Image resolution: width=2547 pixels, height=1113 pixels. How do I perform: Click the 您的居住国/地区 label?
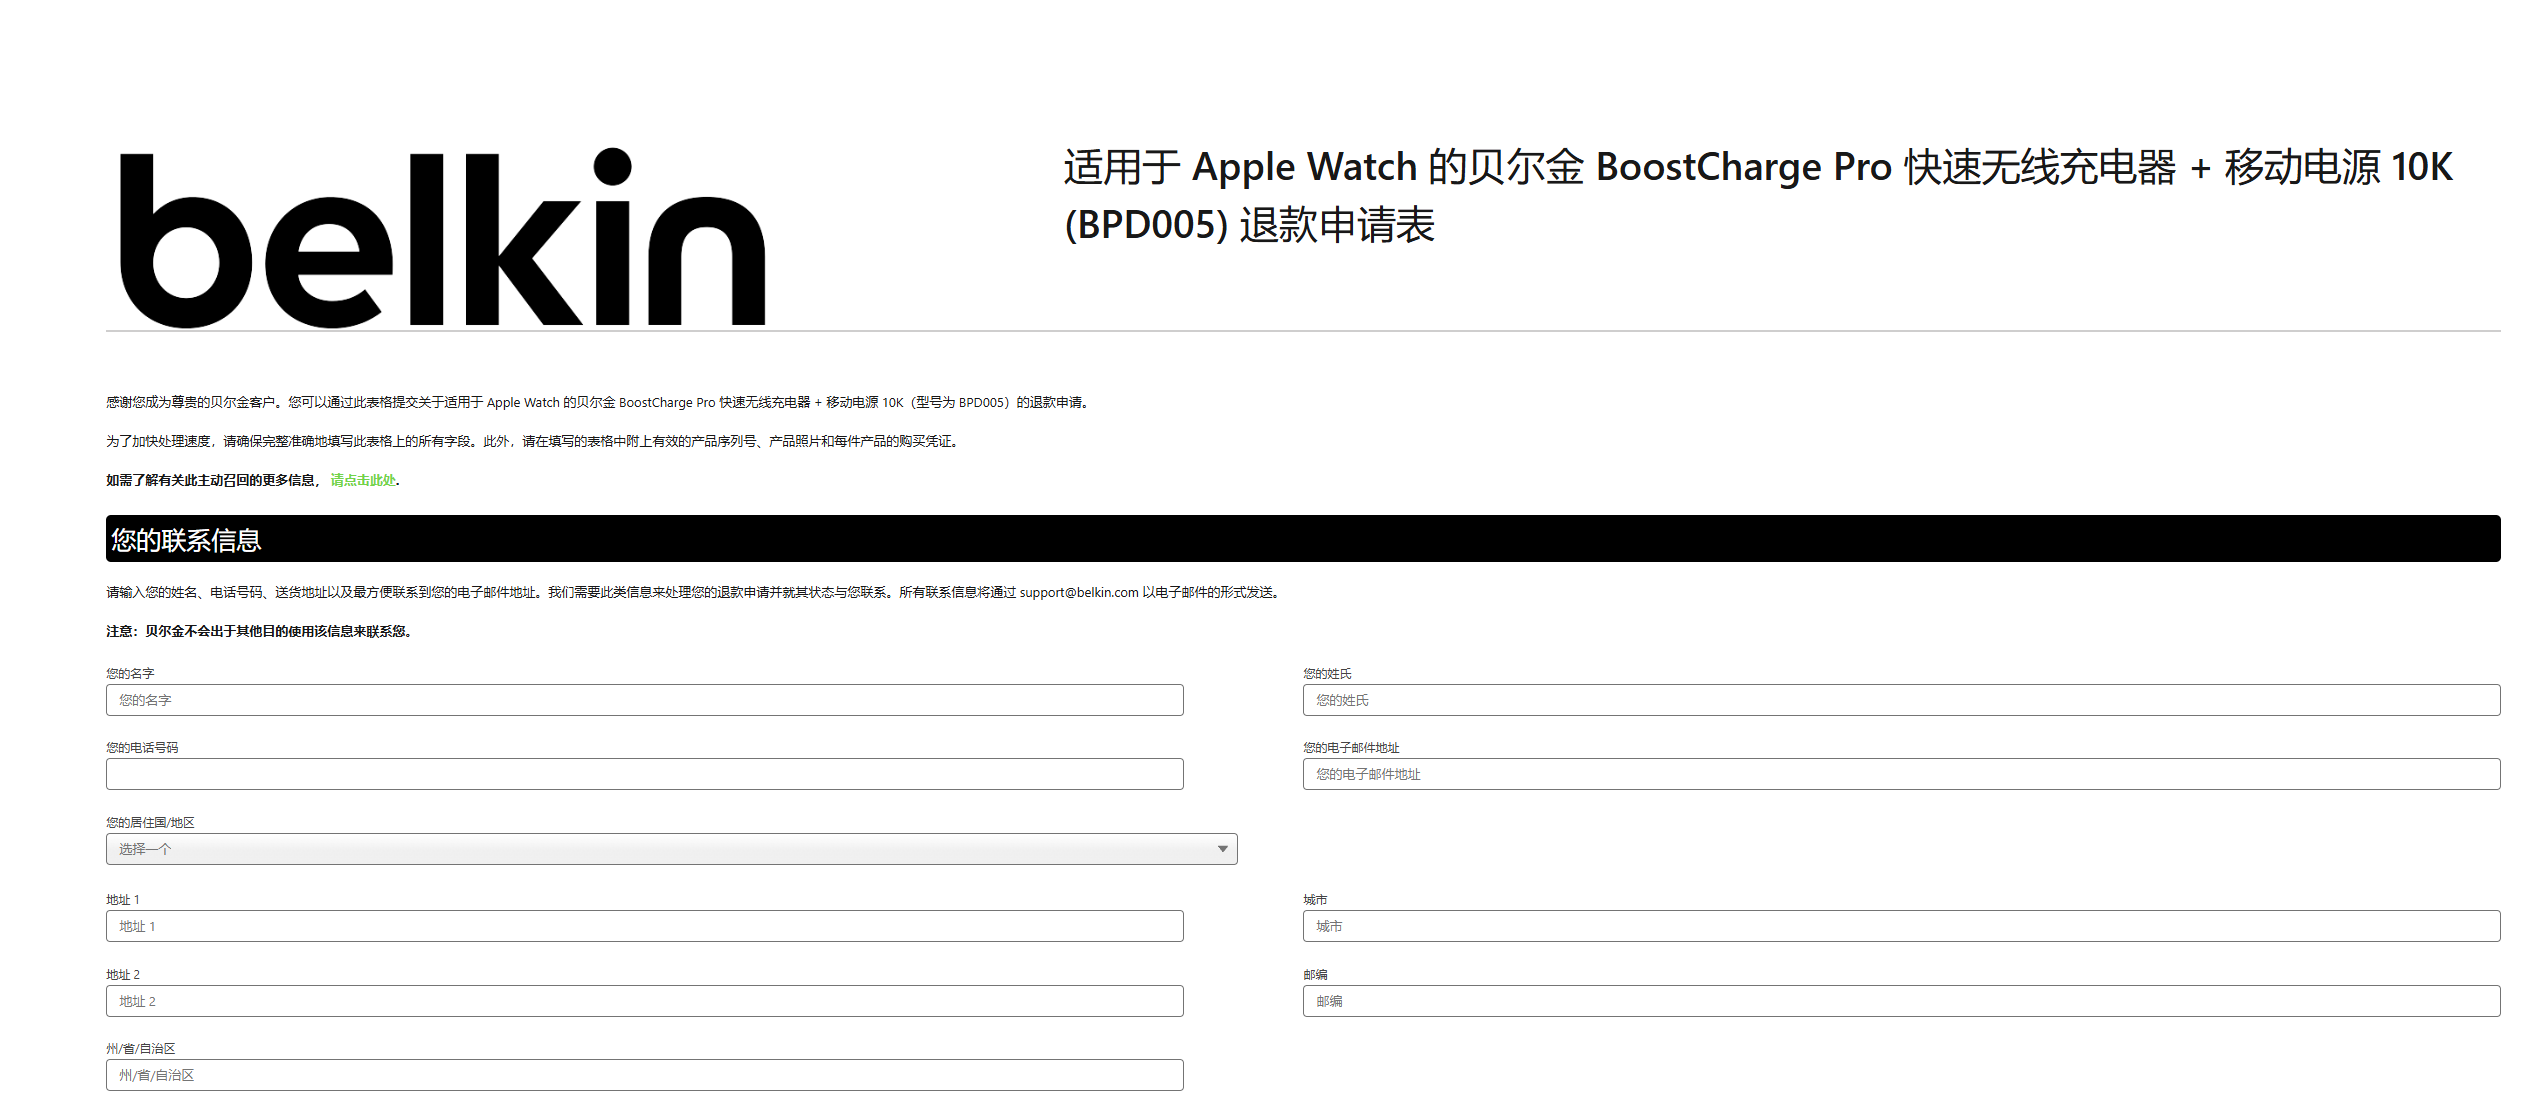click(x=150, y=823)
